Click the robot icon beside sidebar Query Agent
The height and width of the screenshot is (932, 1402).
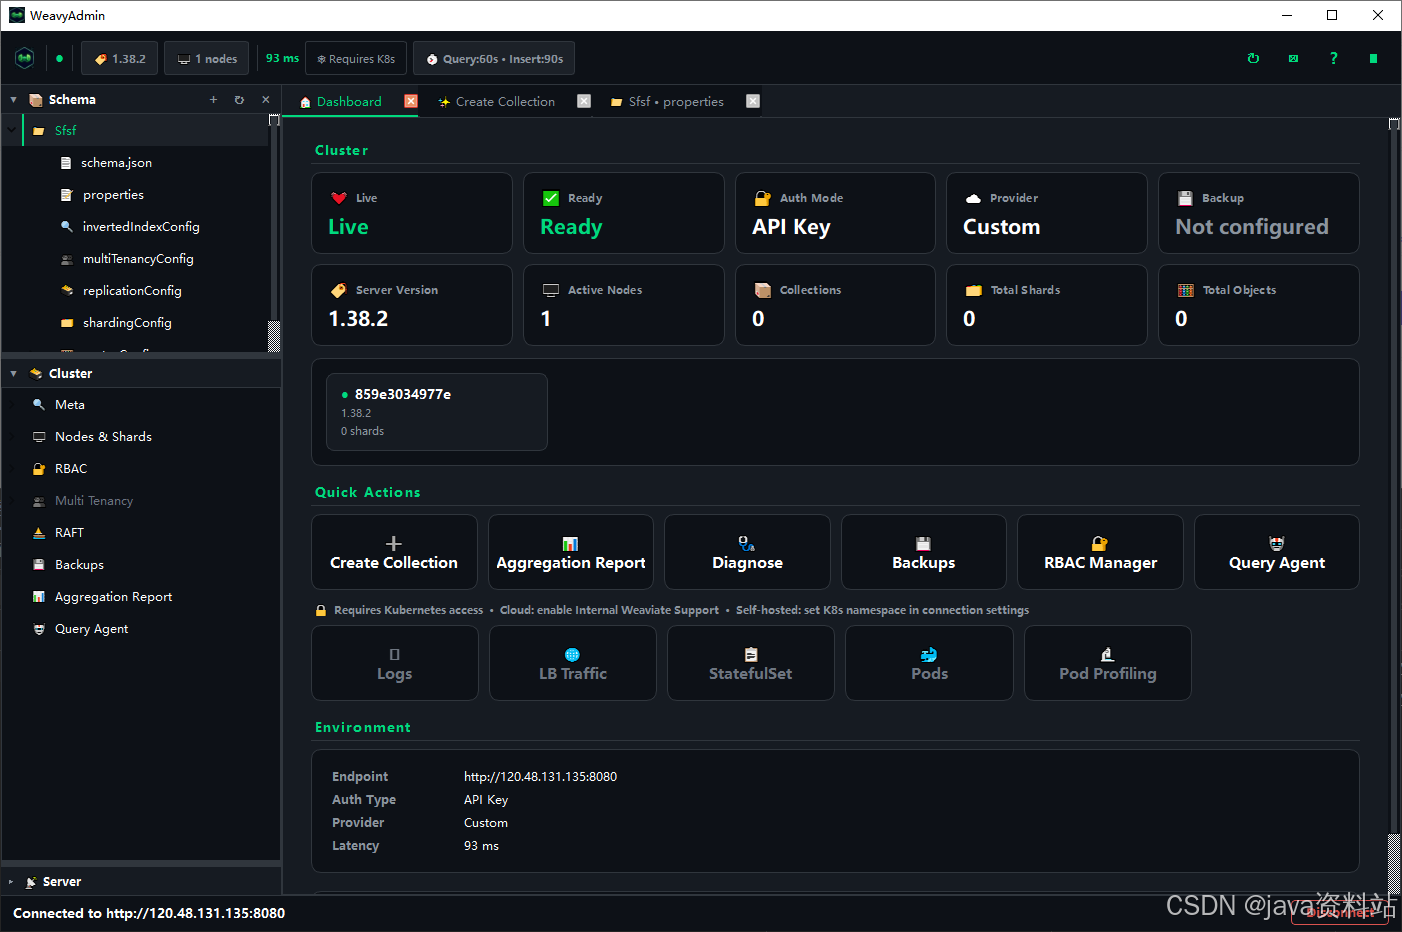(39, 629)
